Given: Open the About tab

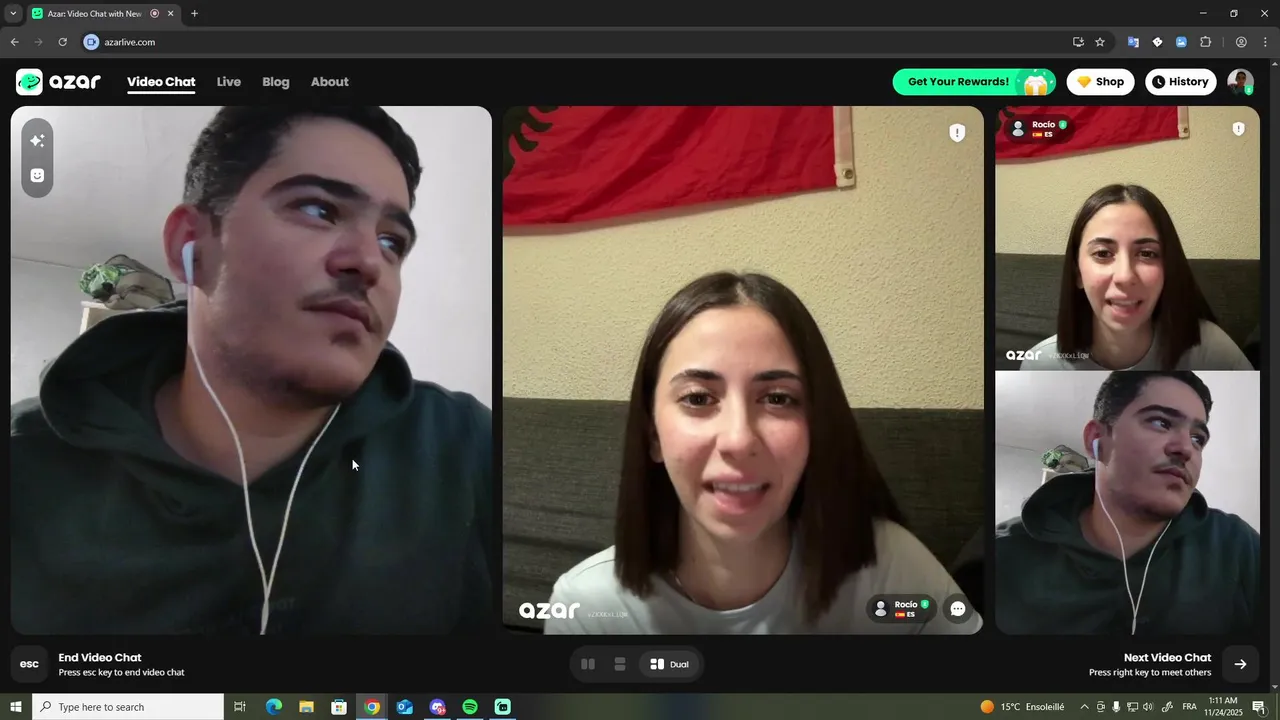Looking at the screenshot, I should pyautogui.click(x=329, y=82).
